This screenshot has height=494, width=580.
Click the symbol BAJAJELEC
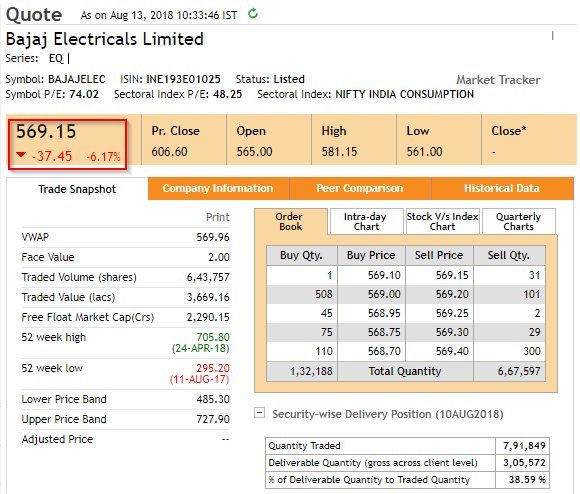tap(77, 79)
